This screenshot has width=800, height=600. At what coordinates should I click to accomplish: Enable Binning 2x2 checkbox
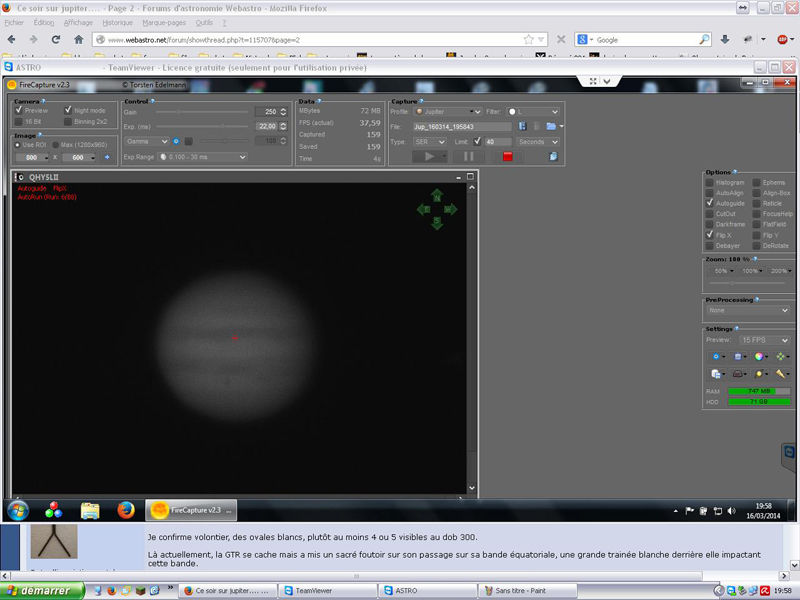(x=68, y=121)
